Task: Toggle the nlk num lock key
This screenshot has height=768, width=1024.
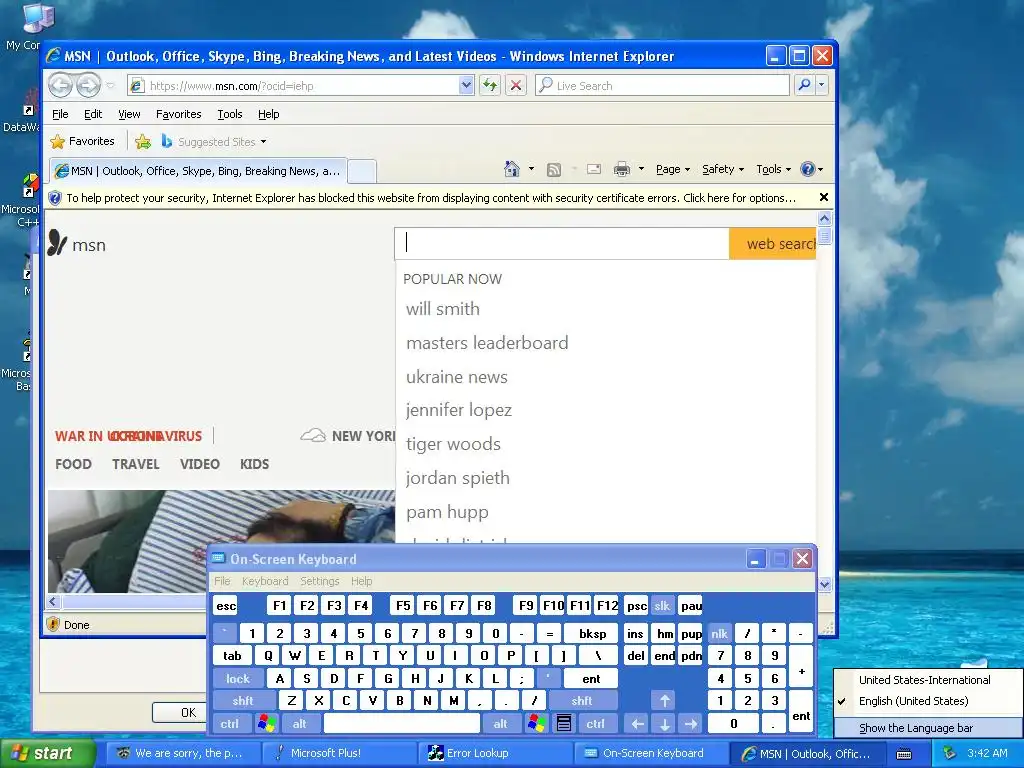Action: point(719,633)
